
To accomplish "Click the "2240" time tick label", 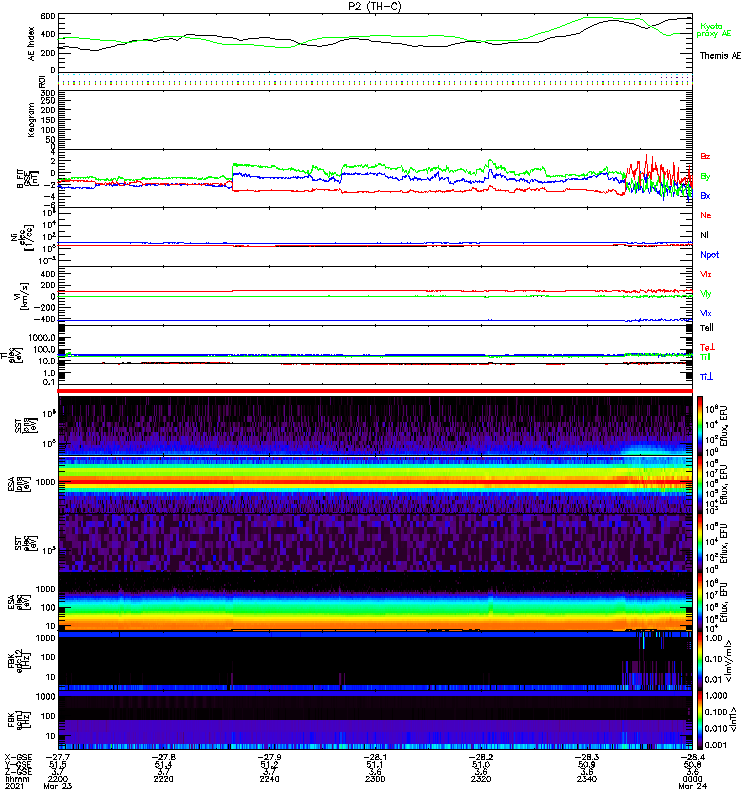I will coord(269,779).
